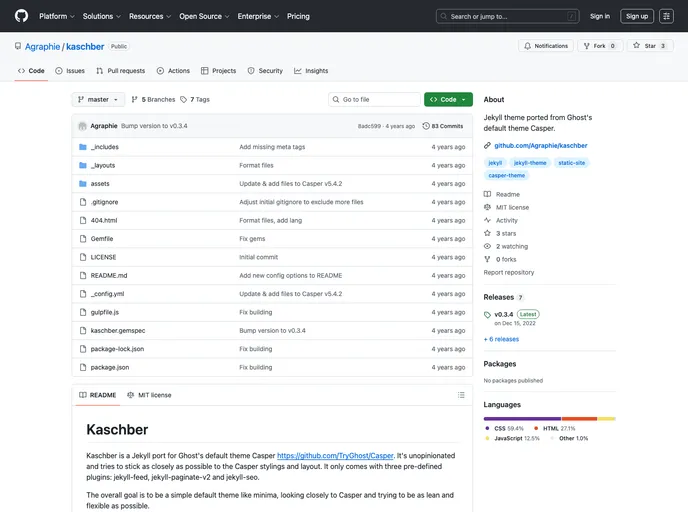Click the Sign up button
The height and width of the screenshot is (512, 688).
pyautogui.click(x=636, y=16)
